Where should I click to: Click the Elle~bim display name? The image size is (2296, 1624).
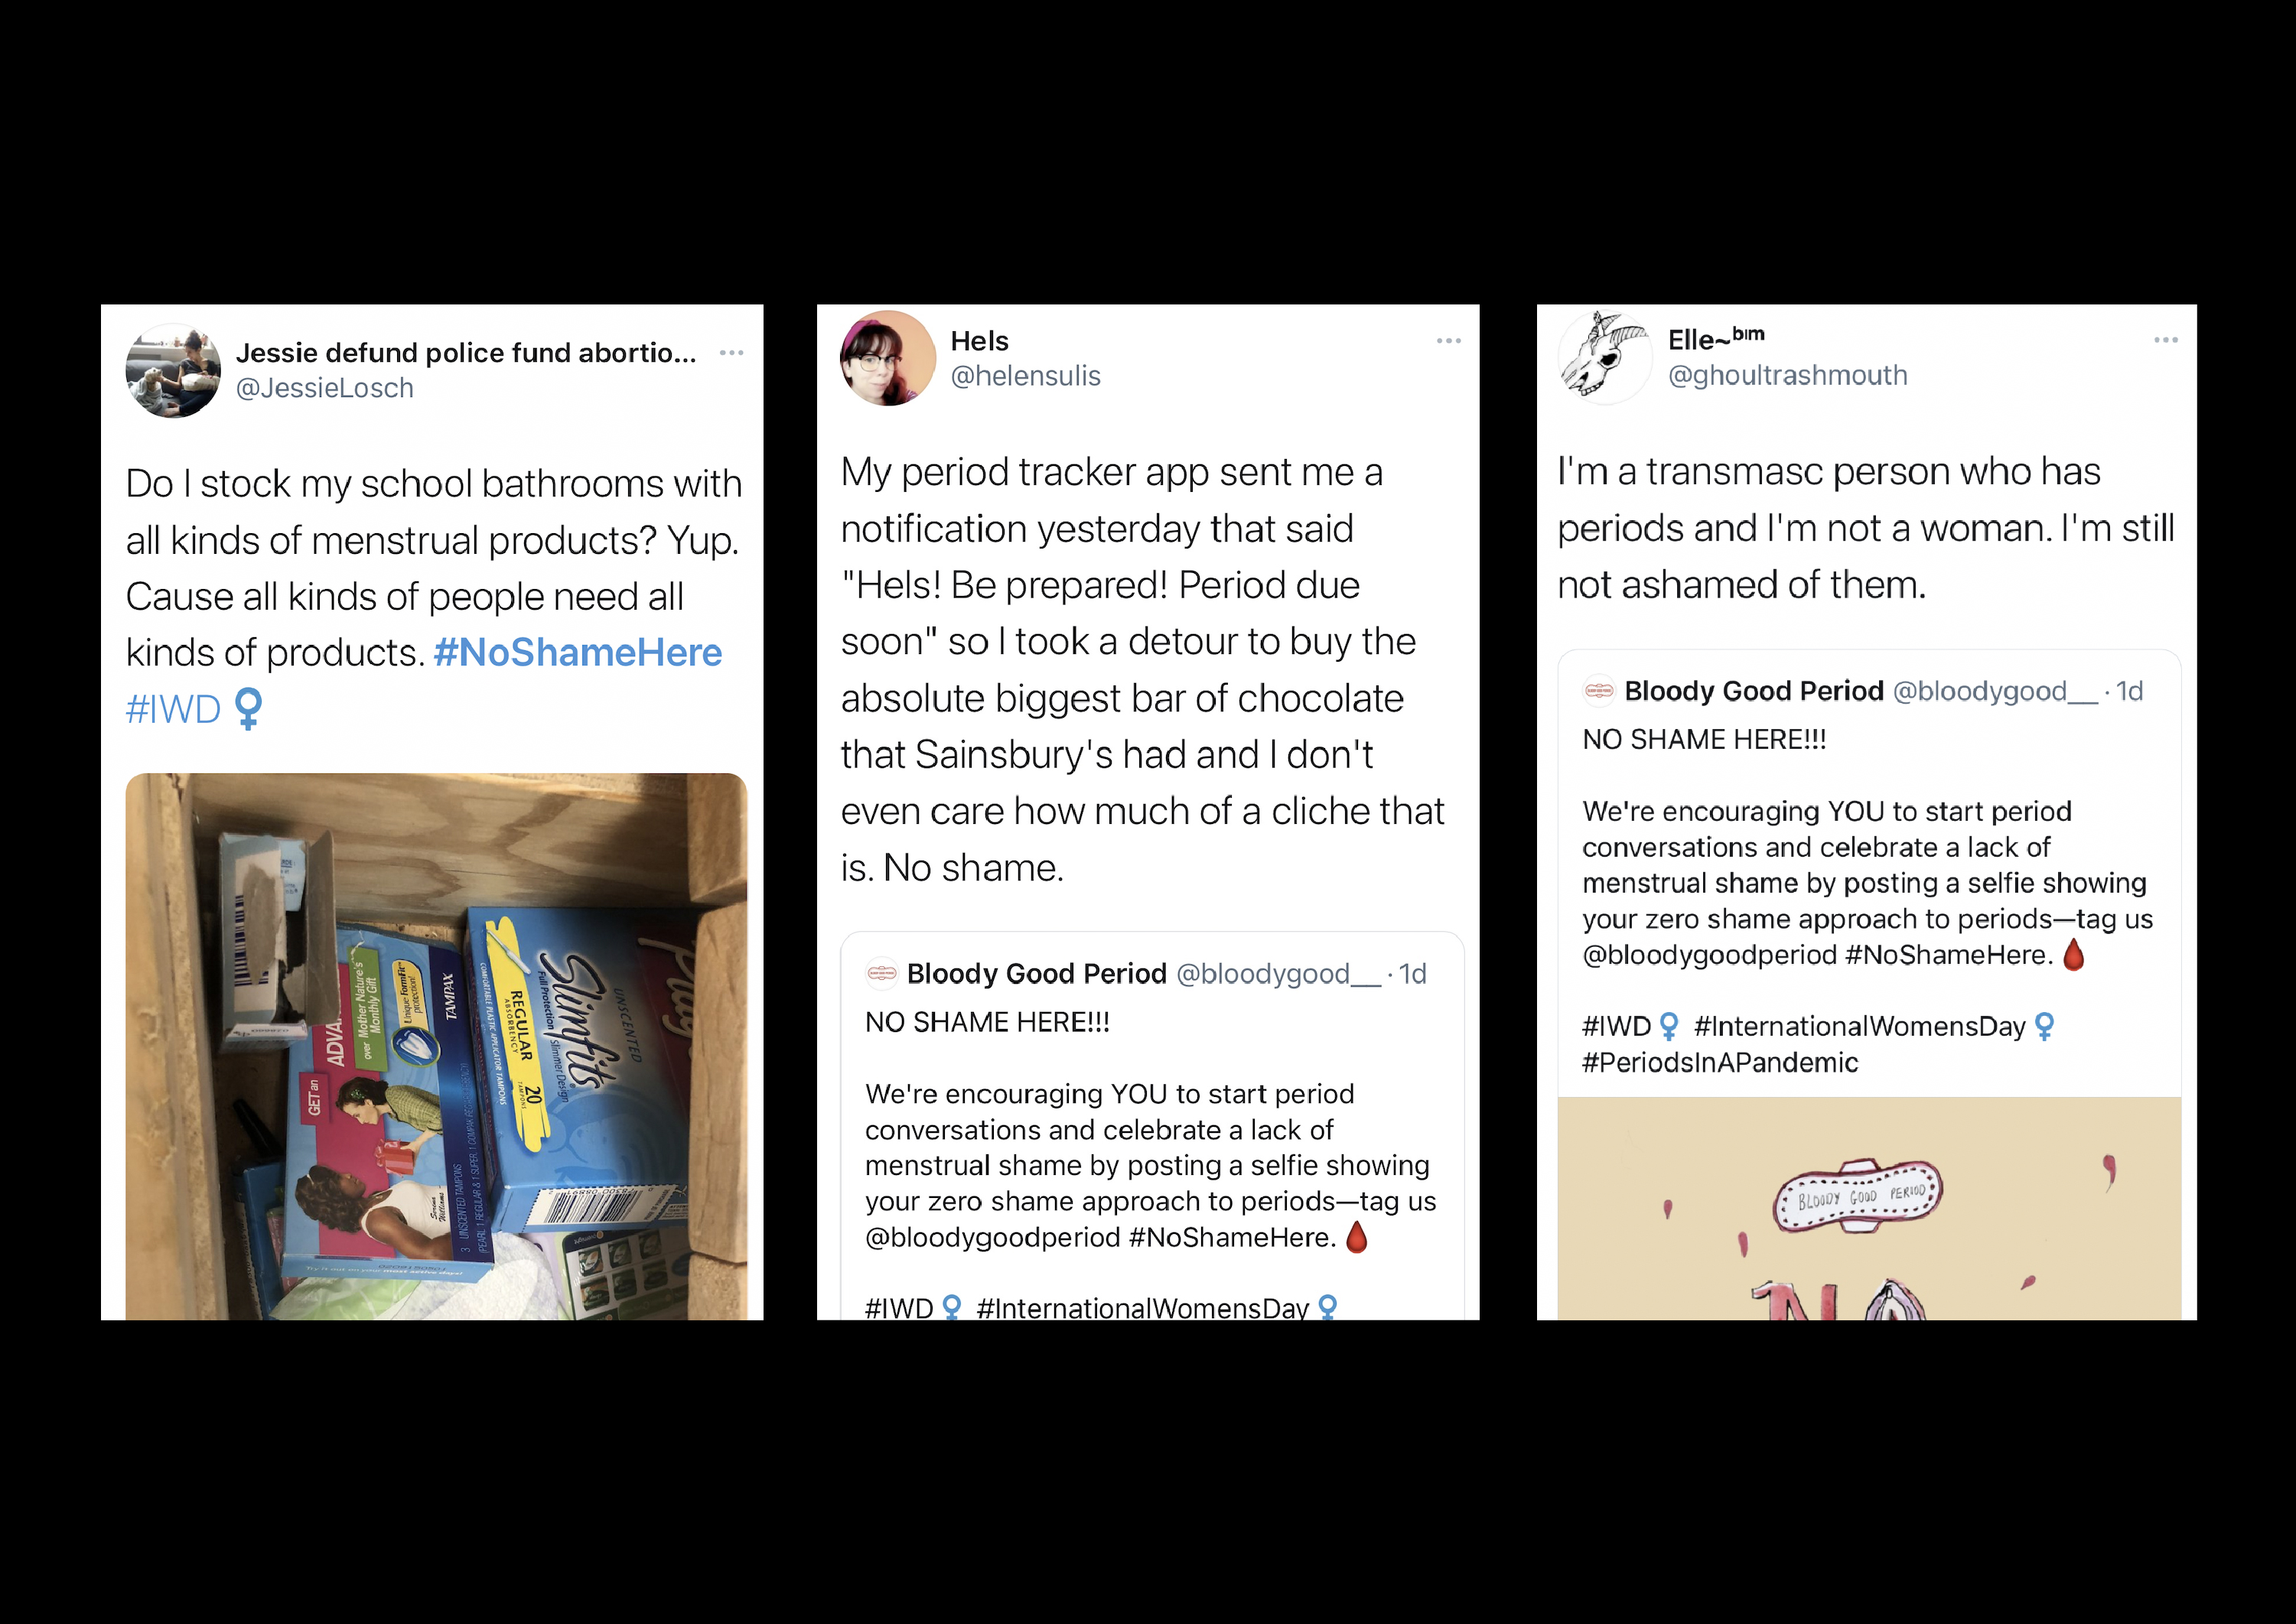1716,339
